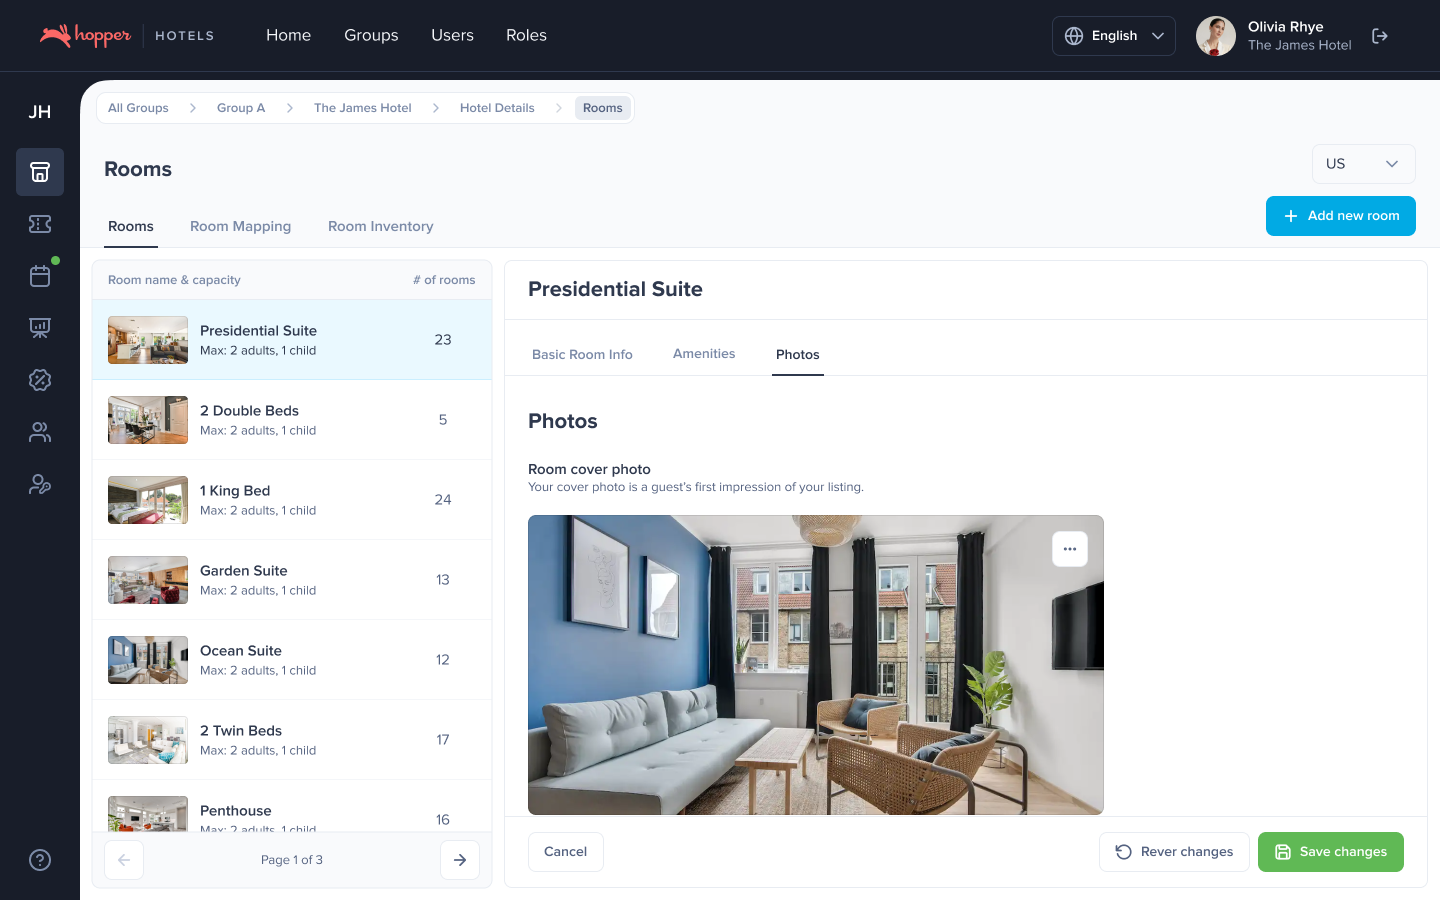The width and height of the screenshot is (1440, 900).
Task: Open the calendar icon in sidebar
Action: (x=40, y=276)
